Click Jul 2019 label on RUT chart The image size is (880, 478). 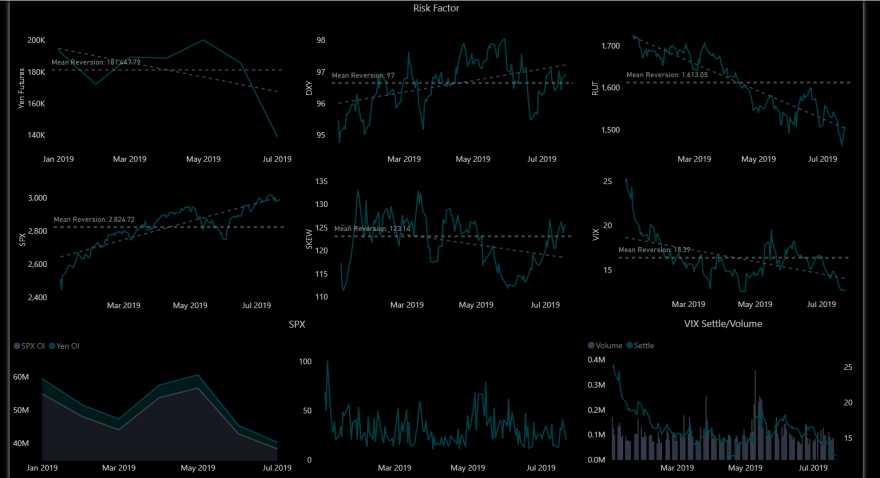(822, 159)
